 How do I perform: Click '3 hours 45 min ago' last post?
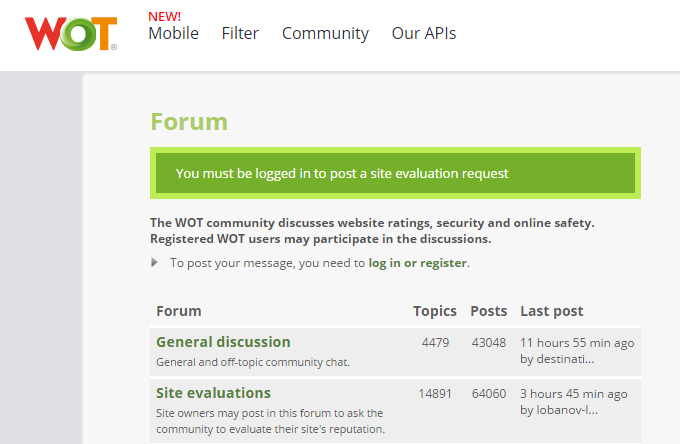point(574,394)
